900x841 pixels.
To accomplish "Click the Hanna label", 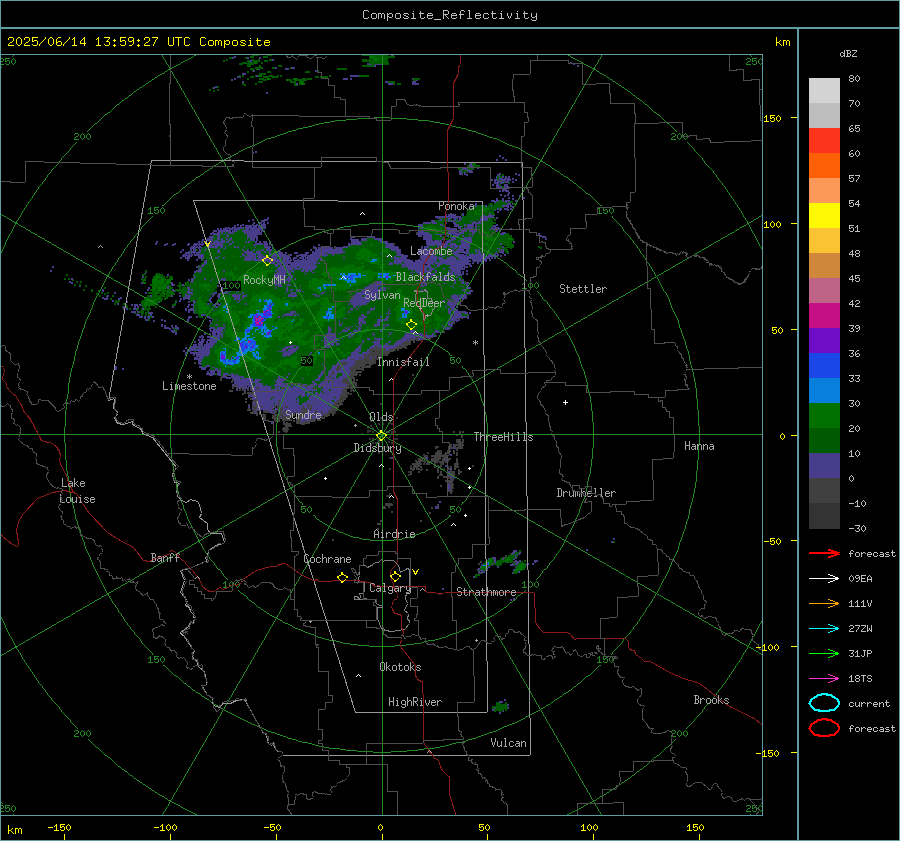I will coord(699,445).
